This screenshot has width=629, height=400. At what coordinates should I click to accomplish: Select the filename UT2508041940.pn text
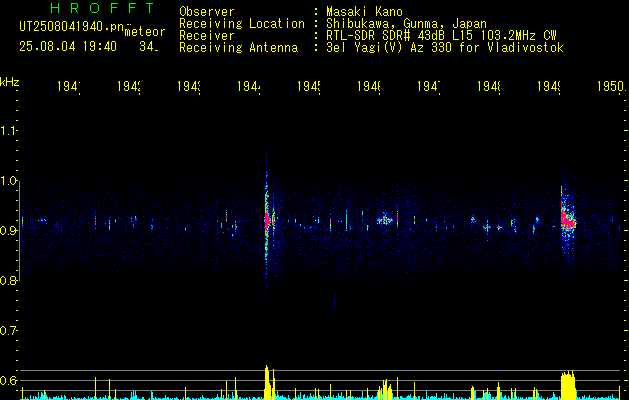[x=71, y=27]
